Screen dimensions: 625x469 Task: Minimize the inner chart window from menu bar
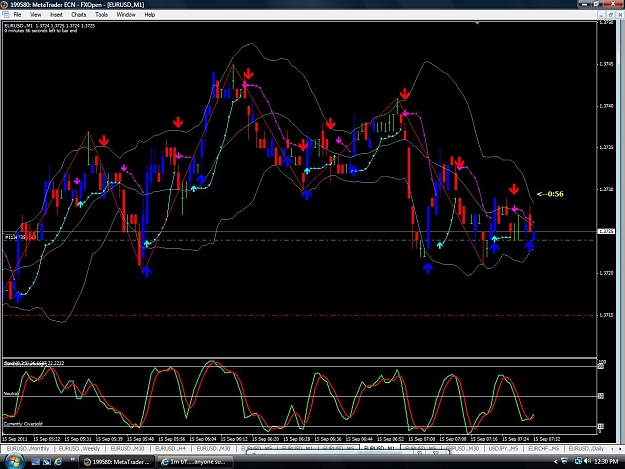[601, 15]
